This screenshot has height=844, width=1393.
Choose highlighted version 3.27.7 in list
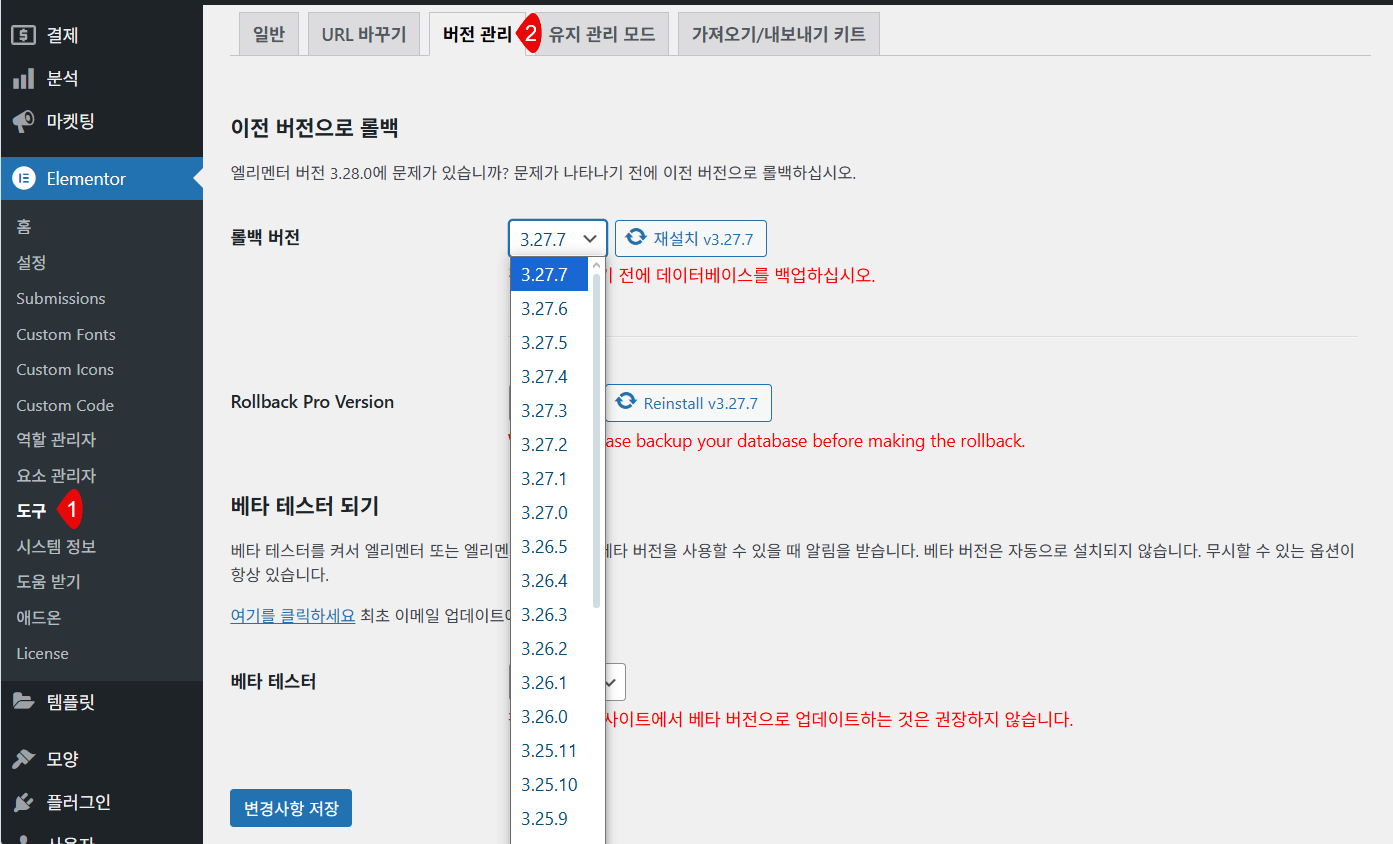549,274
